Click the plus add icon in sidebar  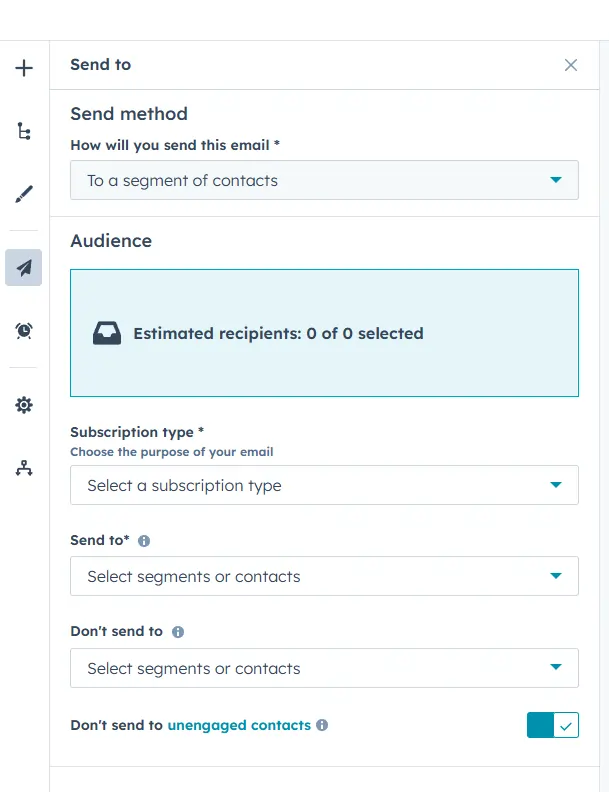(x=24, y=68)
